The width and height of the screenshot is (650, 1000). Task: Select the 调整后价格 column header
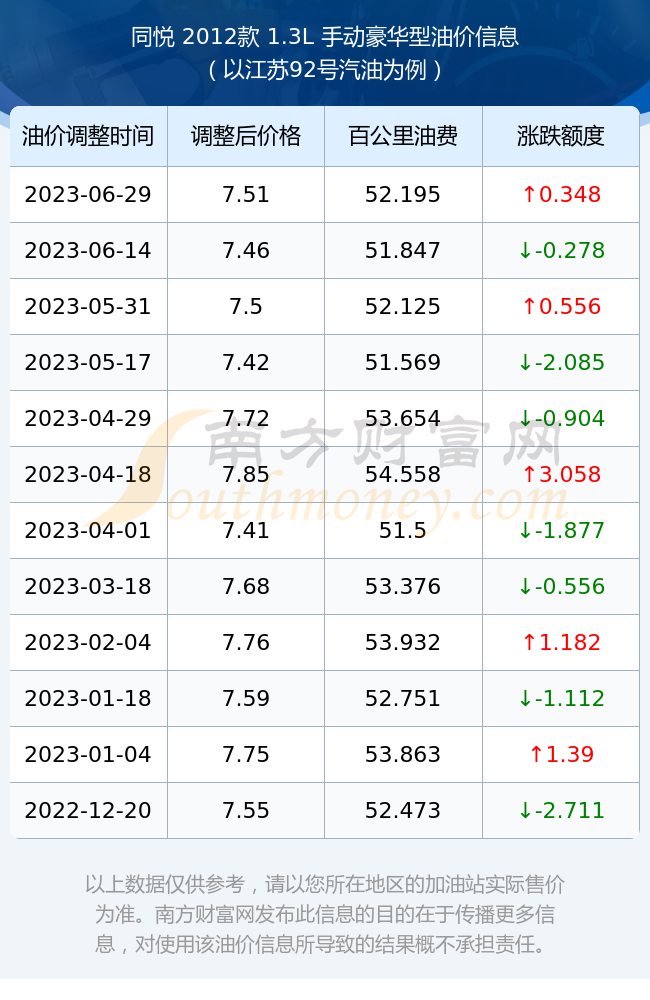(x=246, y=136)
